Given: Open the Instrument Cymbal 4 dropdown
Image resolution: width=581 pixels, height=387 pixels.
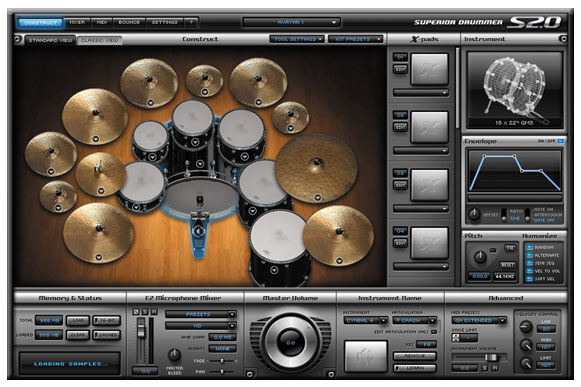Looking at the screenshot, I should coord(365,320).
